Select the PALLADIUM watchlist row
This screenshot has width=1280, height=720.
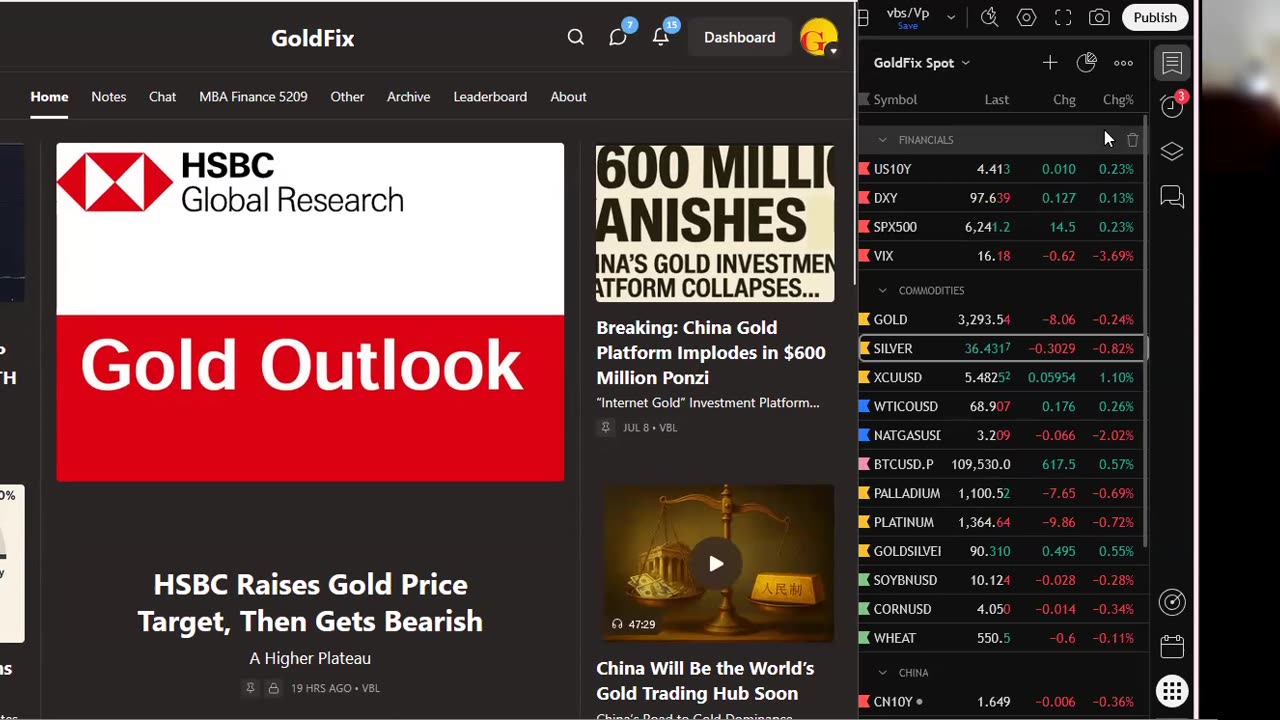click(1000, 494)
